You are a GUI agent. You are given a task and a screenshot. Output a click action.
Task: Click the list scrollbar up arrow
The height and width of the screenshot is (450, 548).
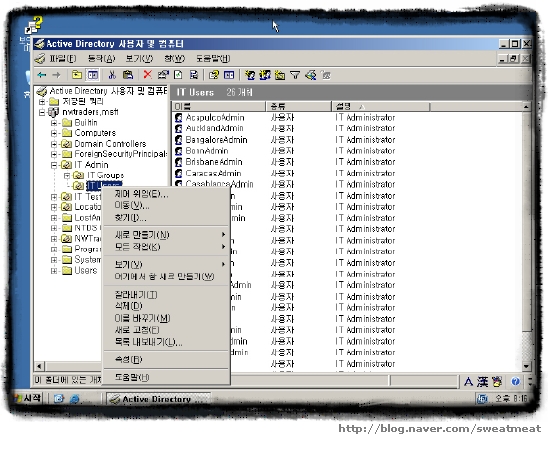[x=527, y=106]
